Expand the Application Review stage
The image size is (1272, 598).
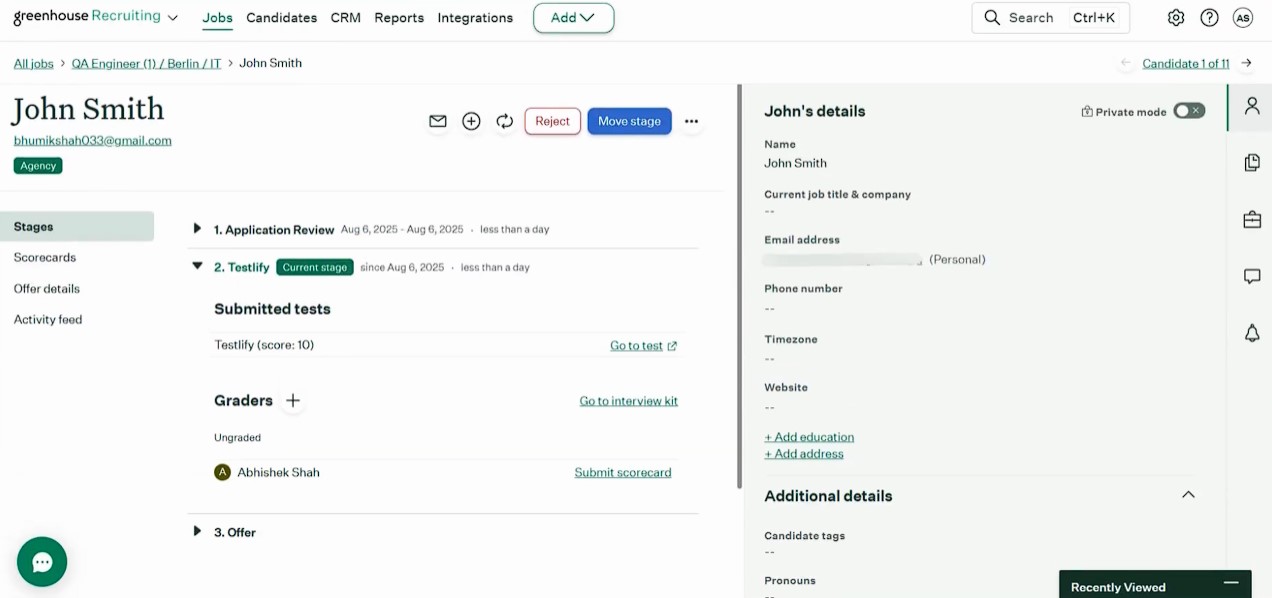point(197,229)
